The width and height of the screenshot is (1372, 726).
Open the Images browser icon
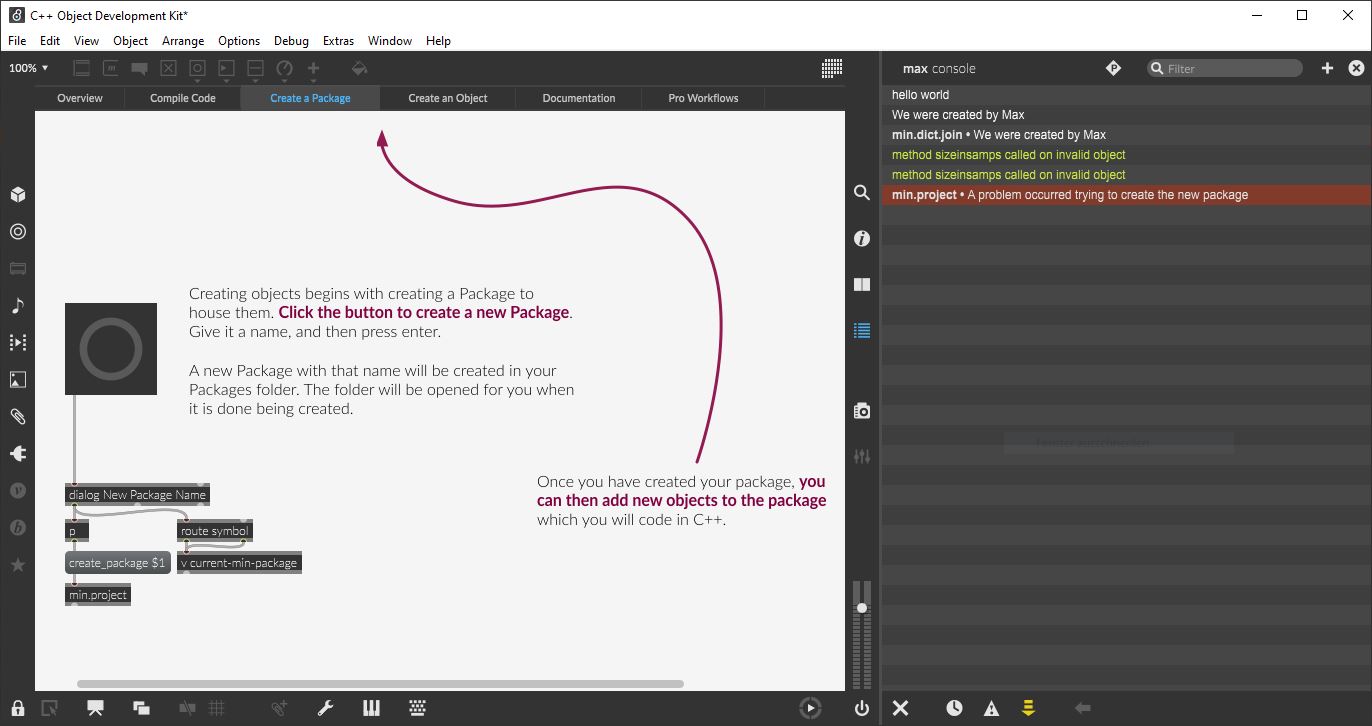(x=17, y=379)
